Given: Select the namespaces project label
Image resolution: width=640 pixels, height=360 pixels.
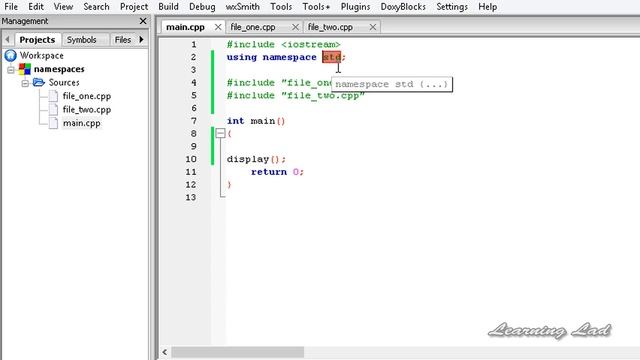Looking at the screenshot, I should click(59, 69).
